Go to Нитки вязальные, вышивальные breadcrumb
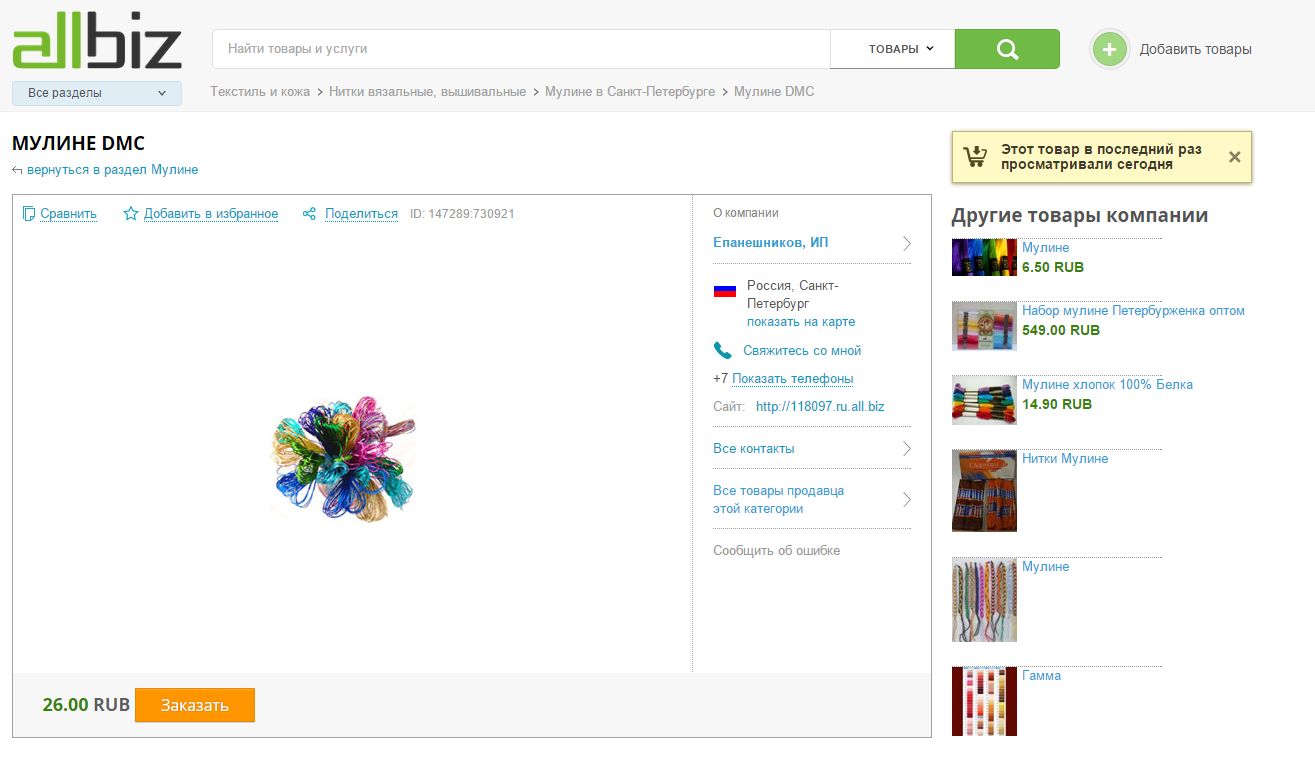Screen dimensions: 1315x759 point(427,91)
